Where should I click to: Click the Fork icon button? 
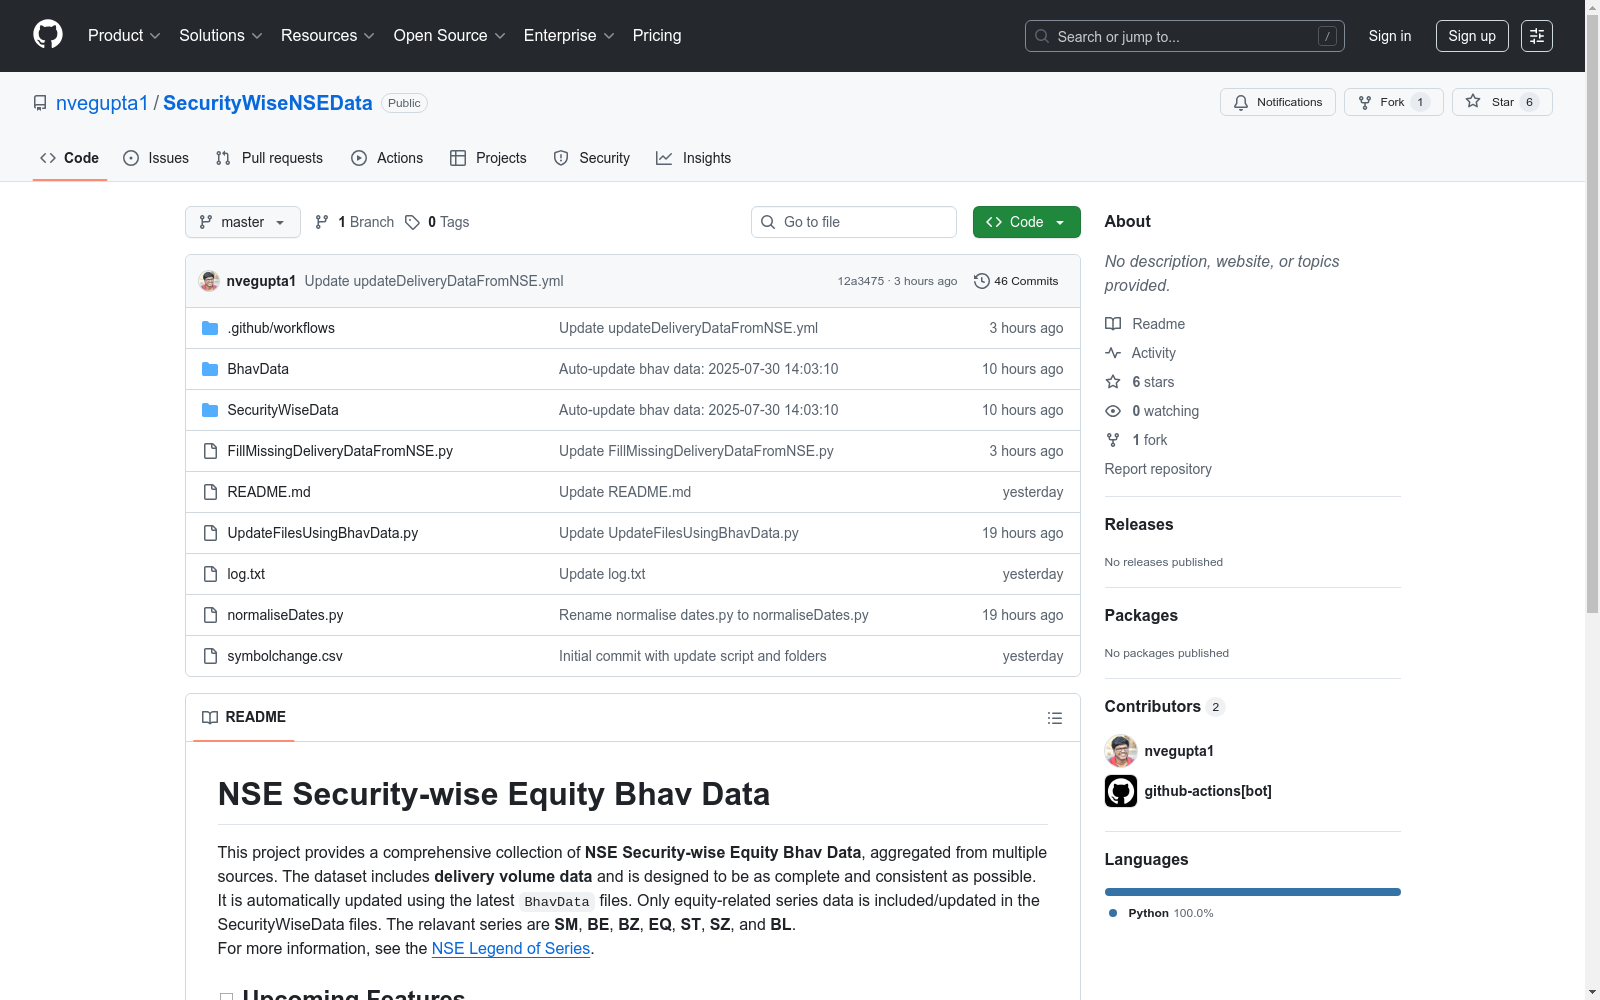point(1365,102)
